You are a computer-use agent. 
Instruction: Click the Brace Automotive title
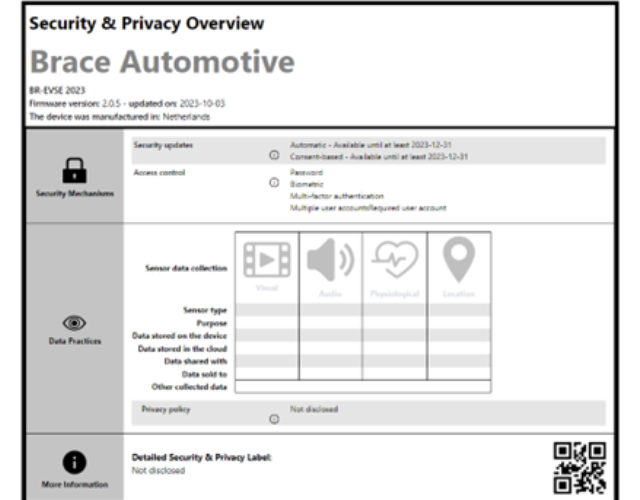point(162,62)
